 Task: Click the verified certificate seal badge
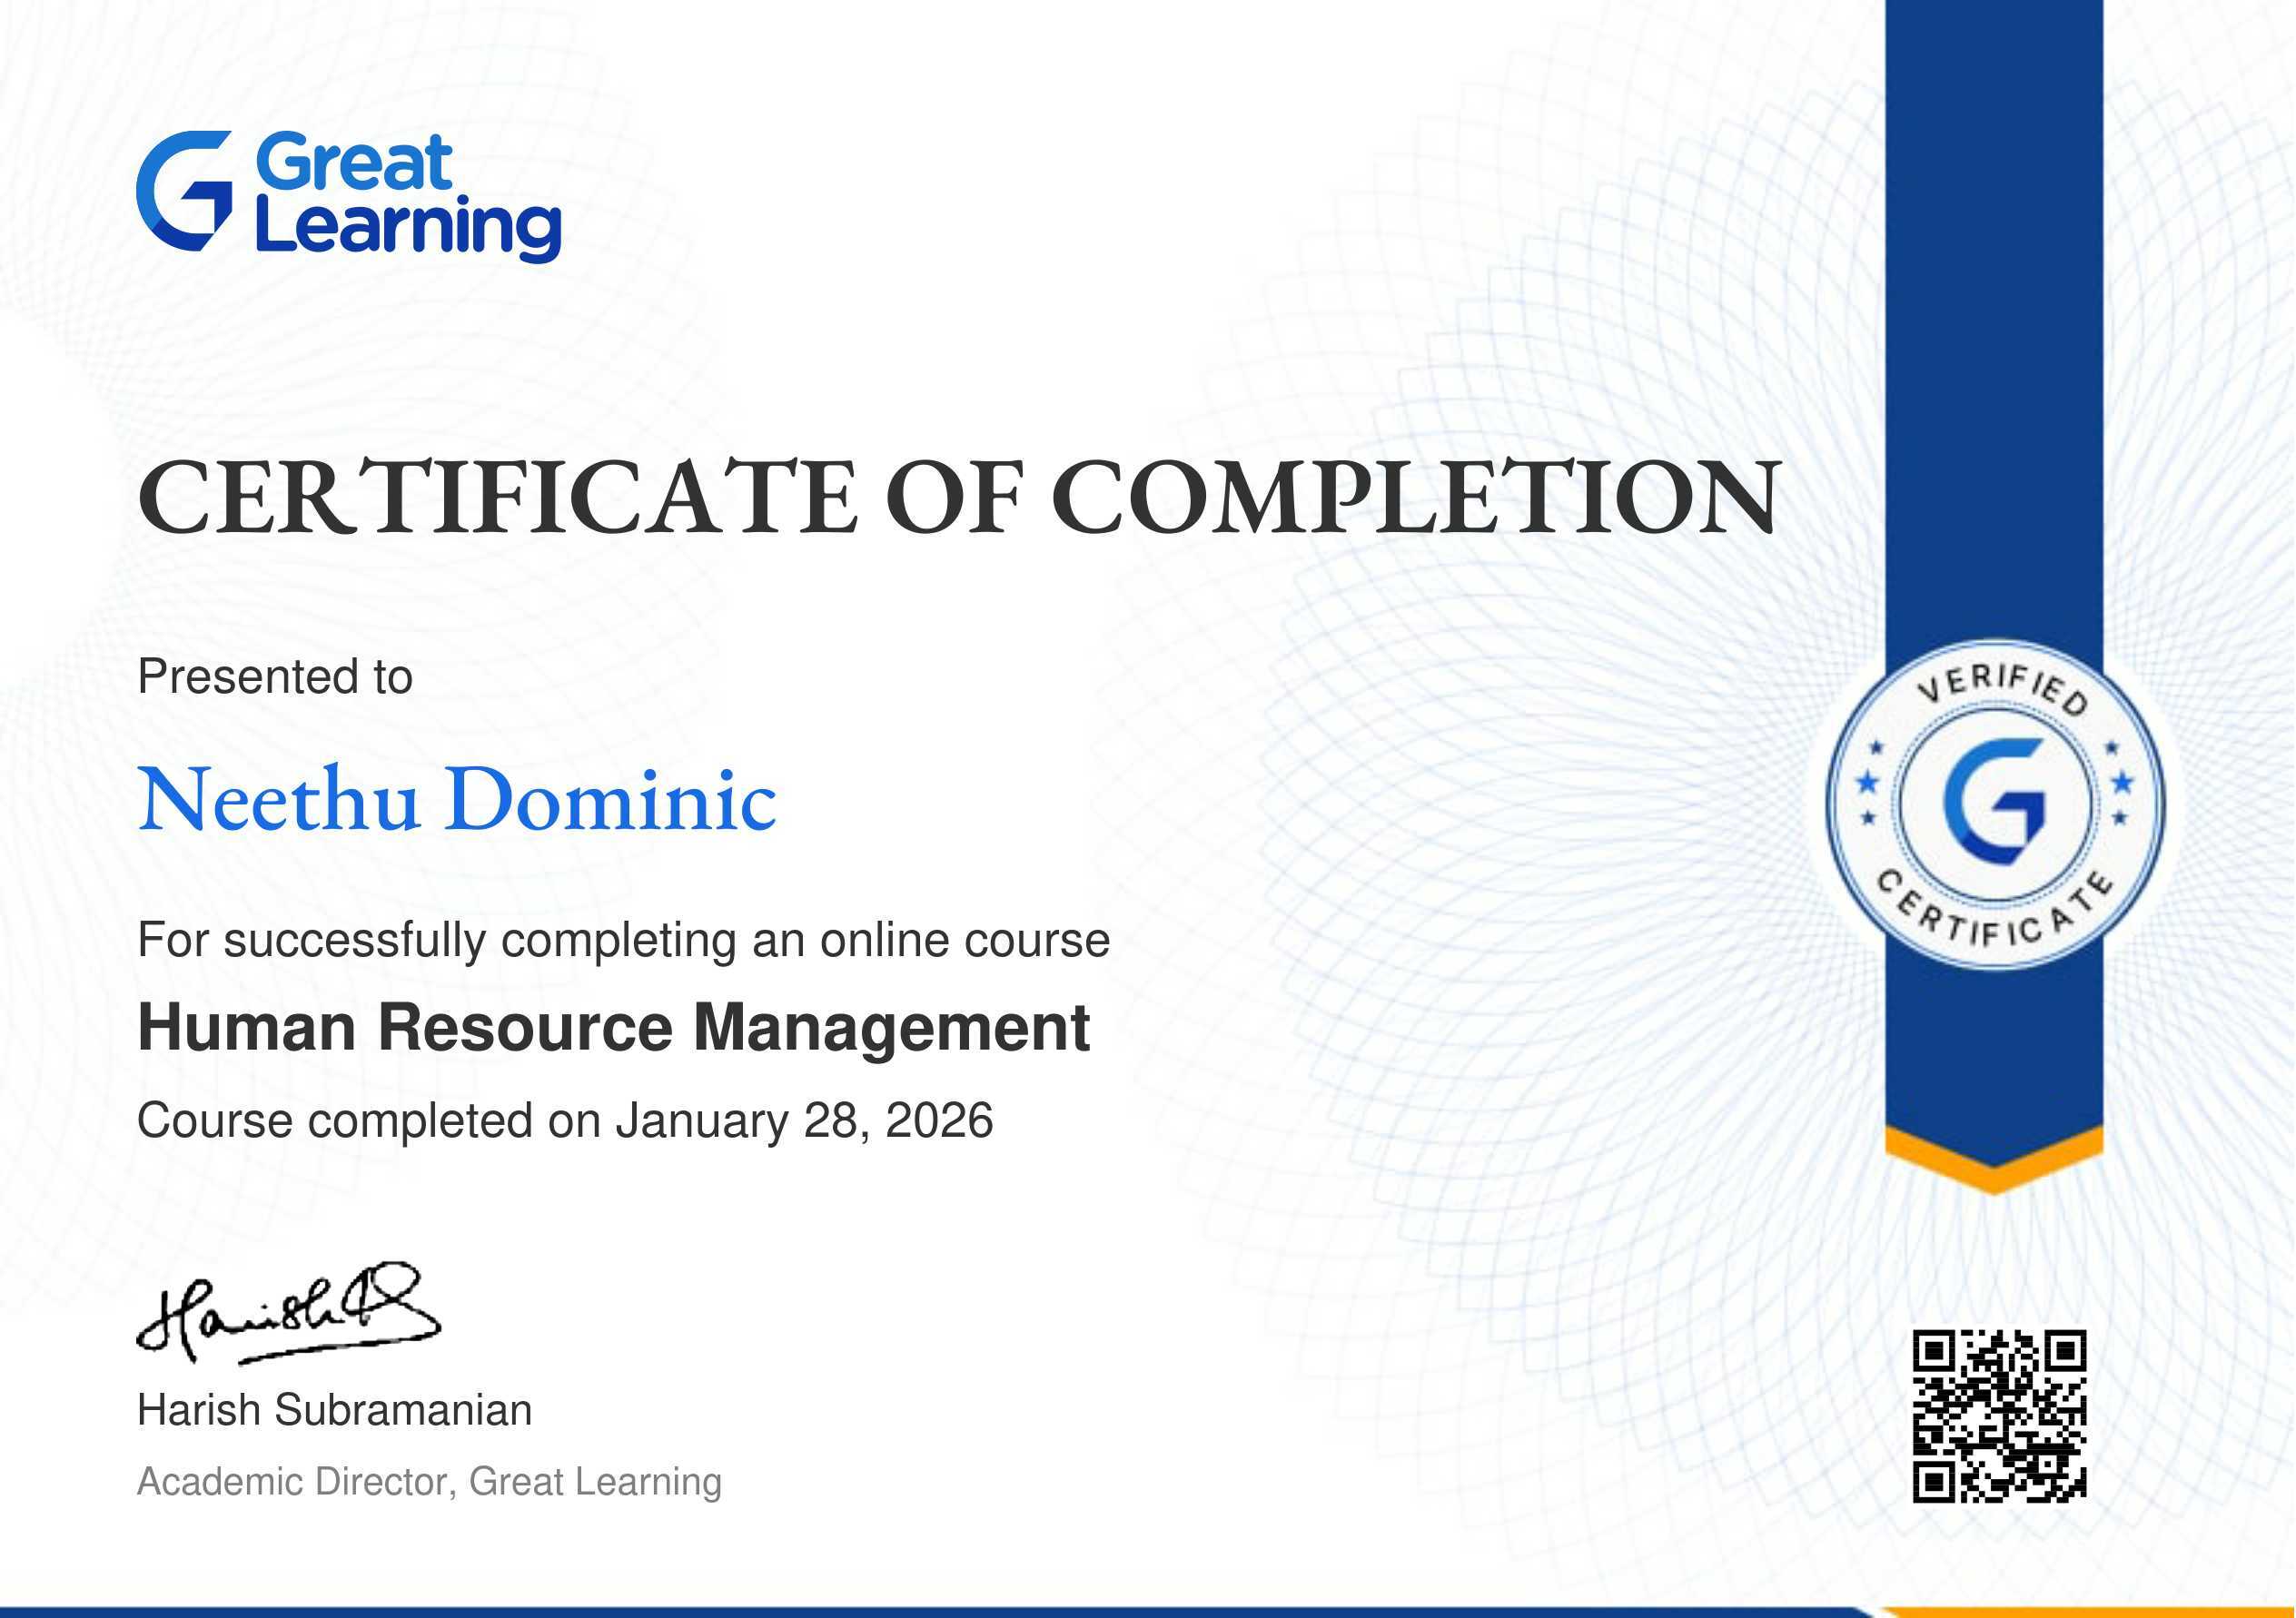[1994, 805]
